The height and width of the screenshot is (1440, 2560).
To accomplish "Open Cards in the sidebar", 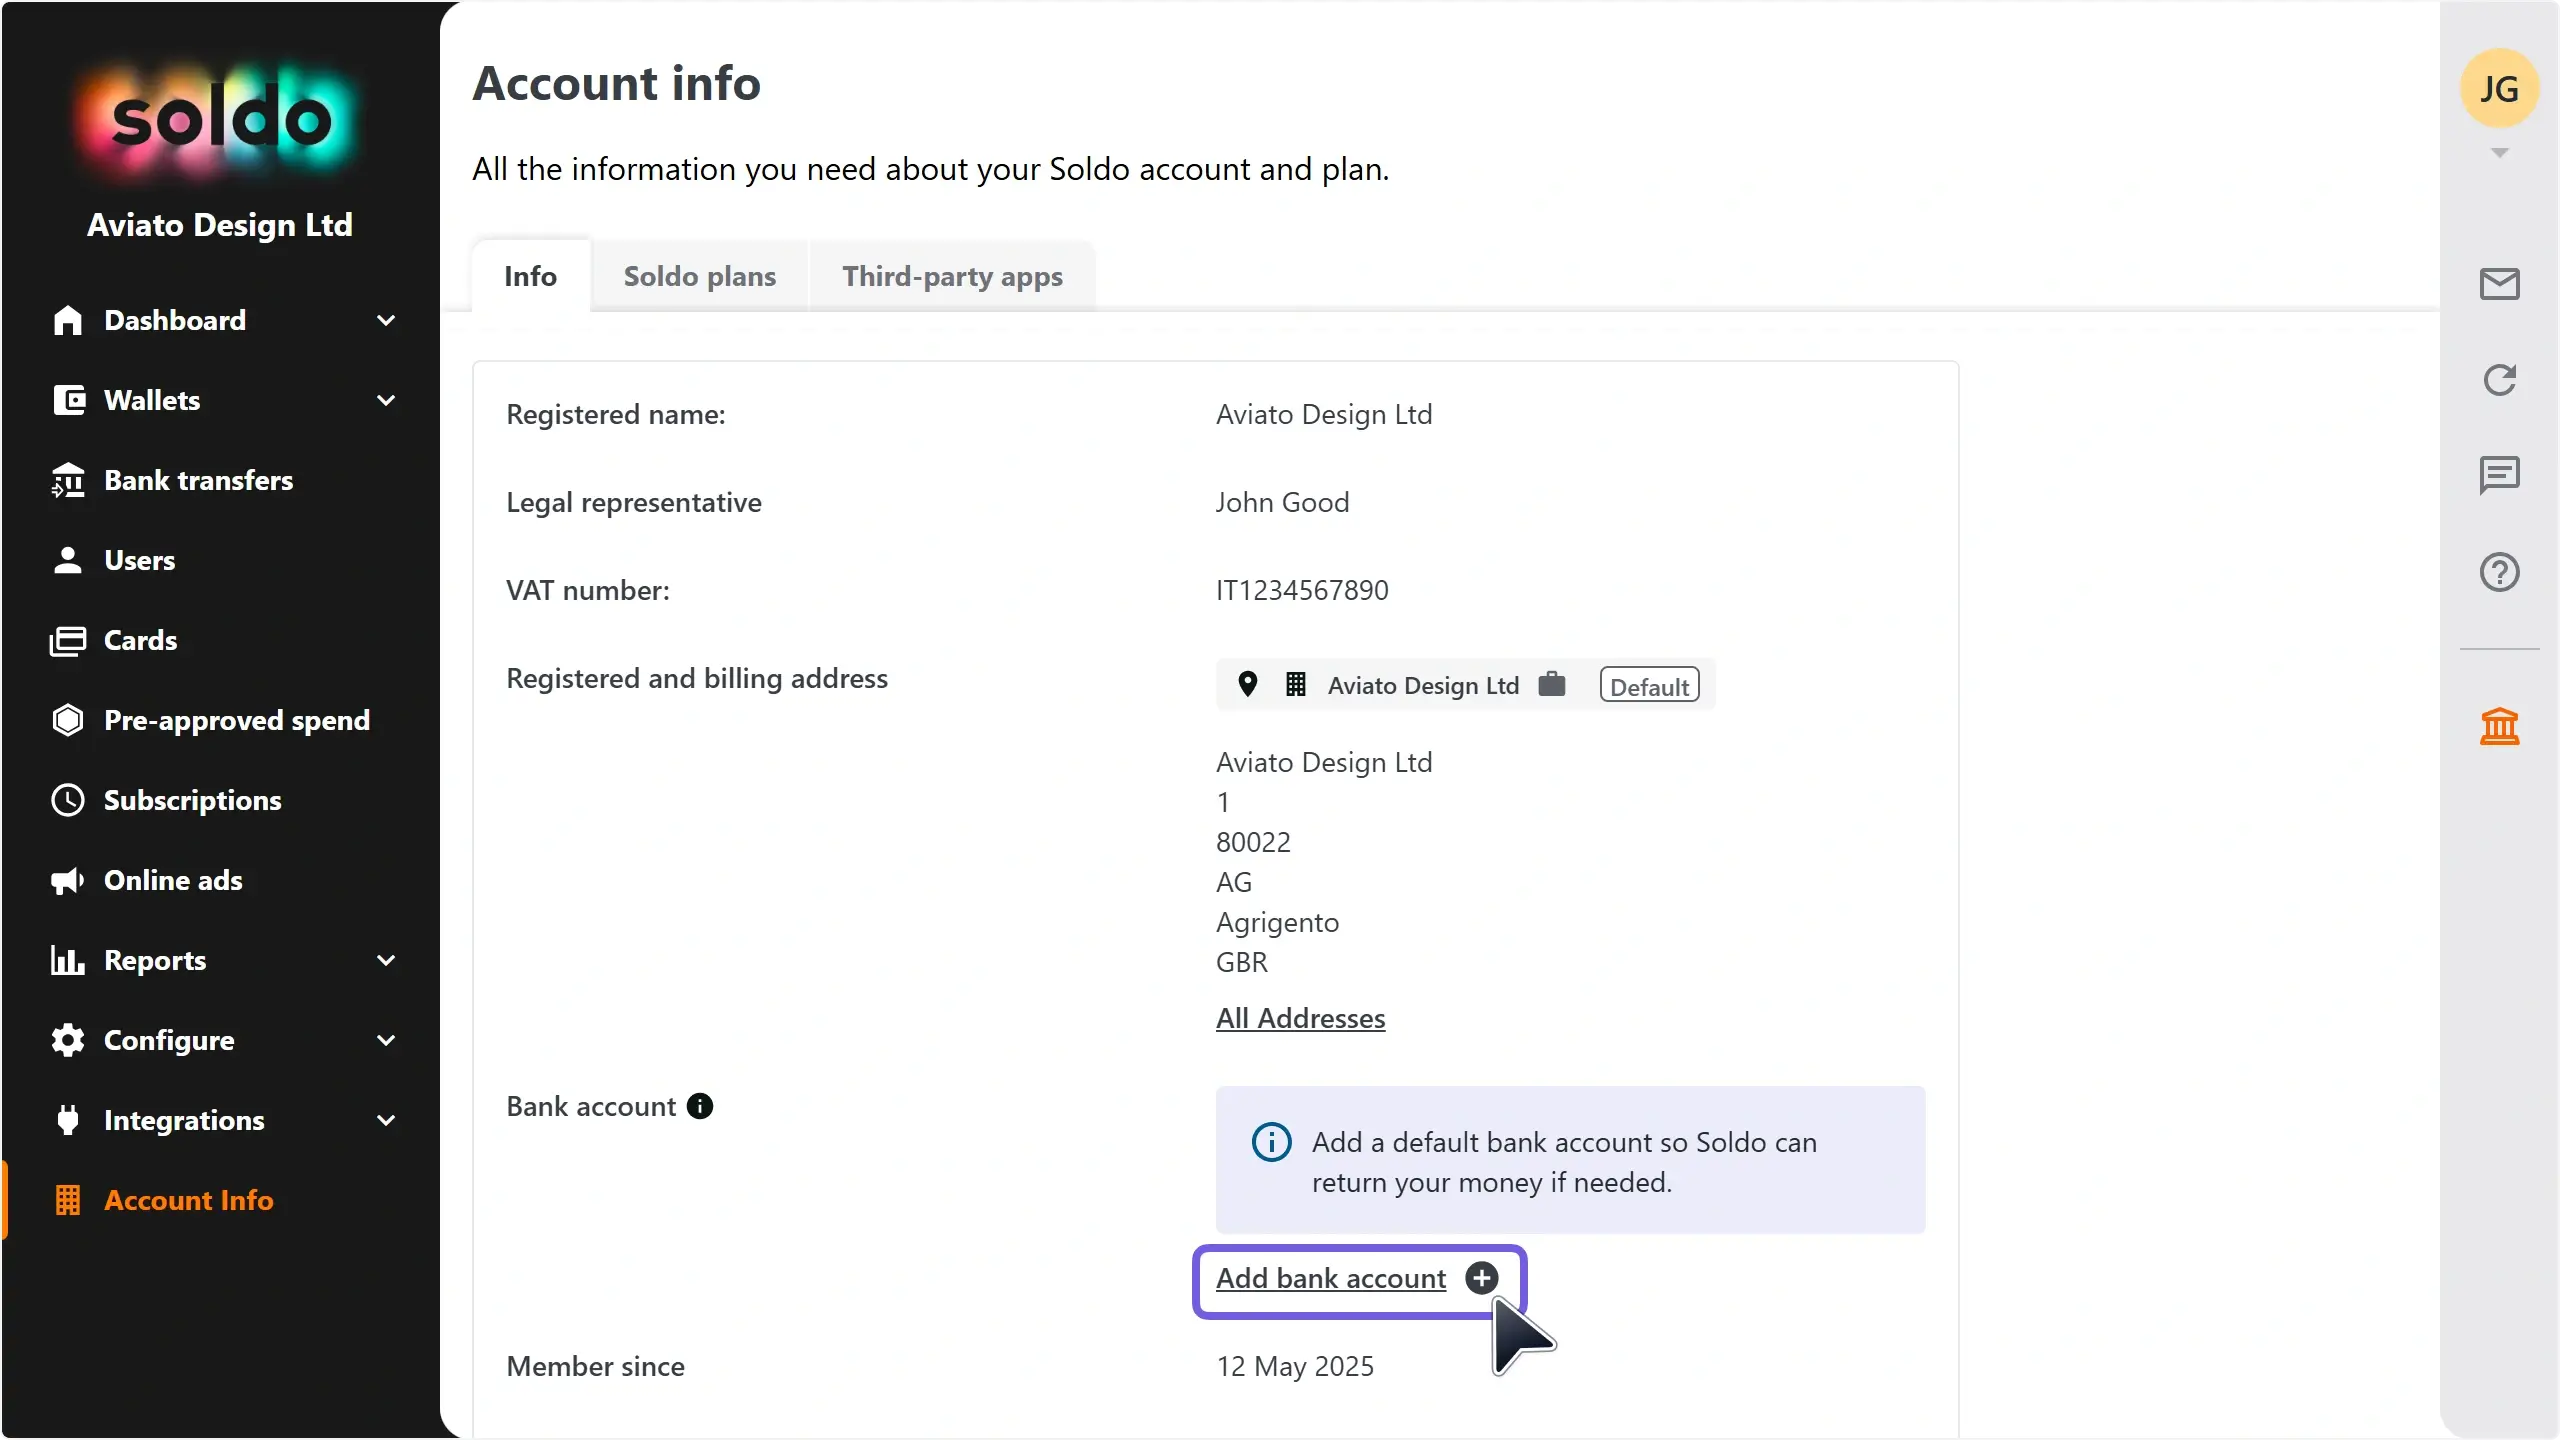I will tap(141, 640).
